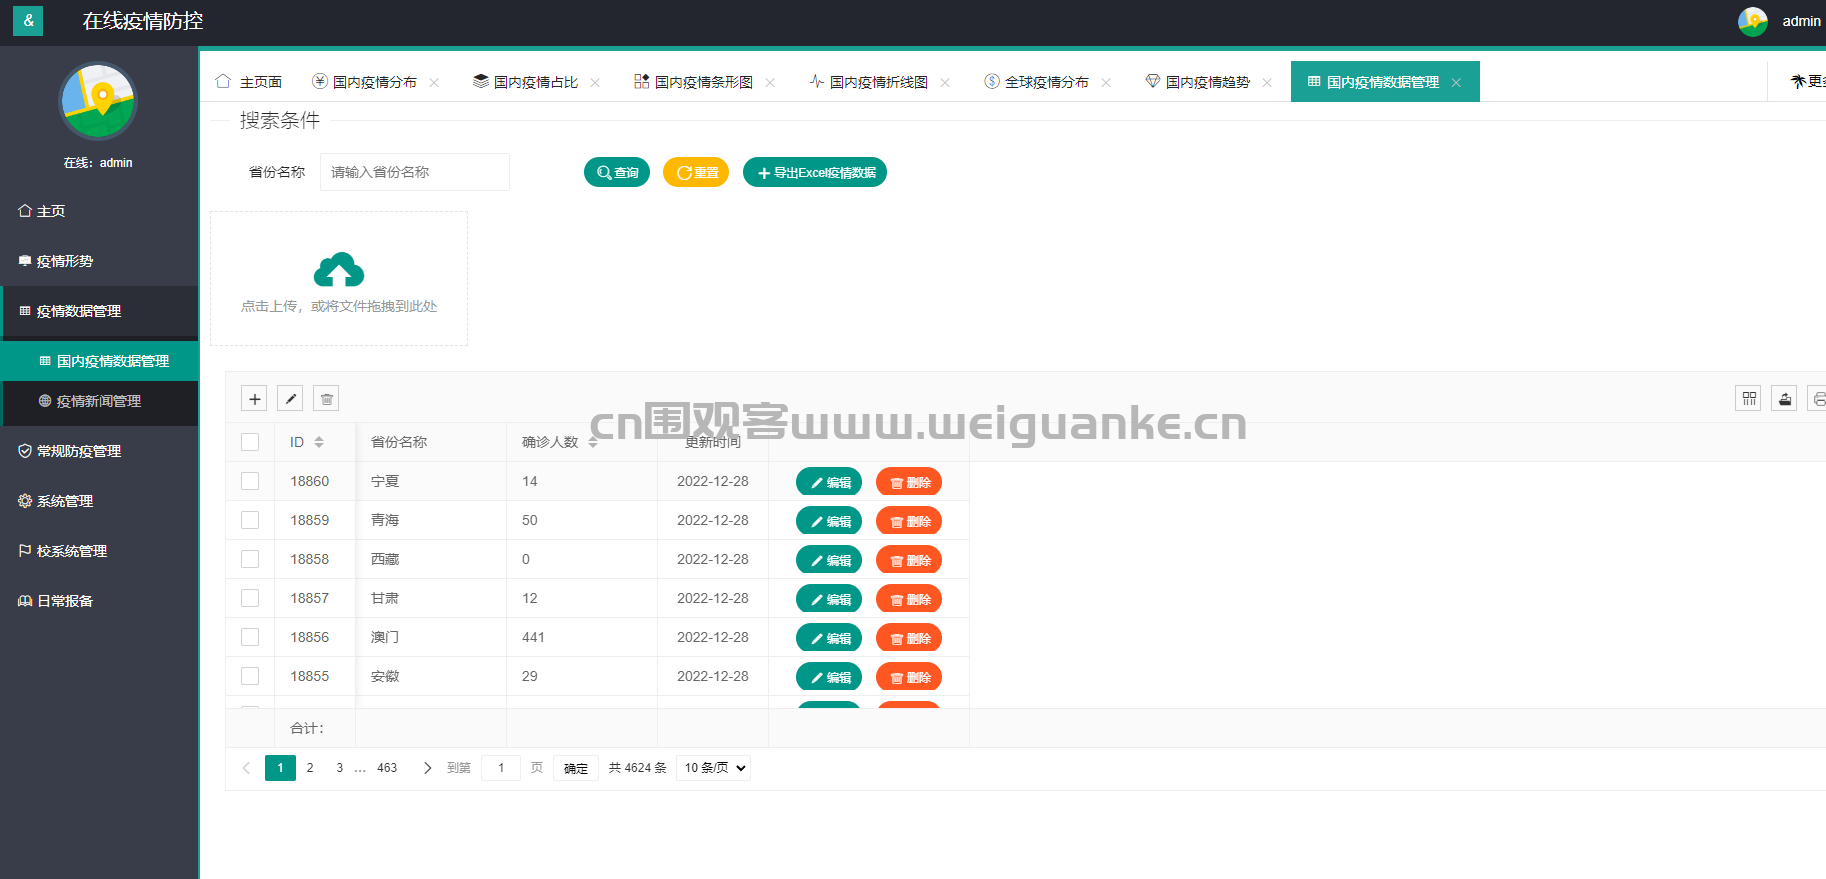Image resolution: width=1826 pixels, height=879 pixels.
Task: Click the cloud upload icon
Action: coord(339,270)
